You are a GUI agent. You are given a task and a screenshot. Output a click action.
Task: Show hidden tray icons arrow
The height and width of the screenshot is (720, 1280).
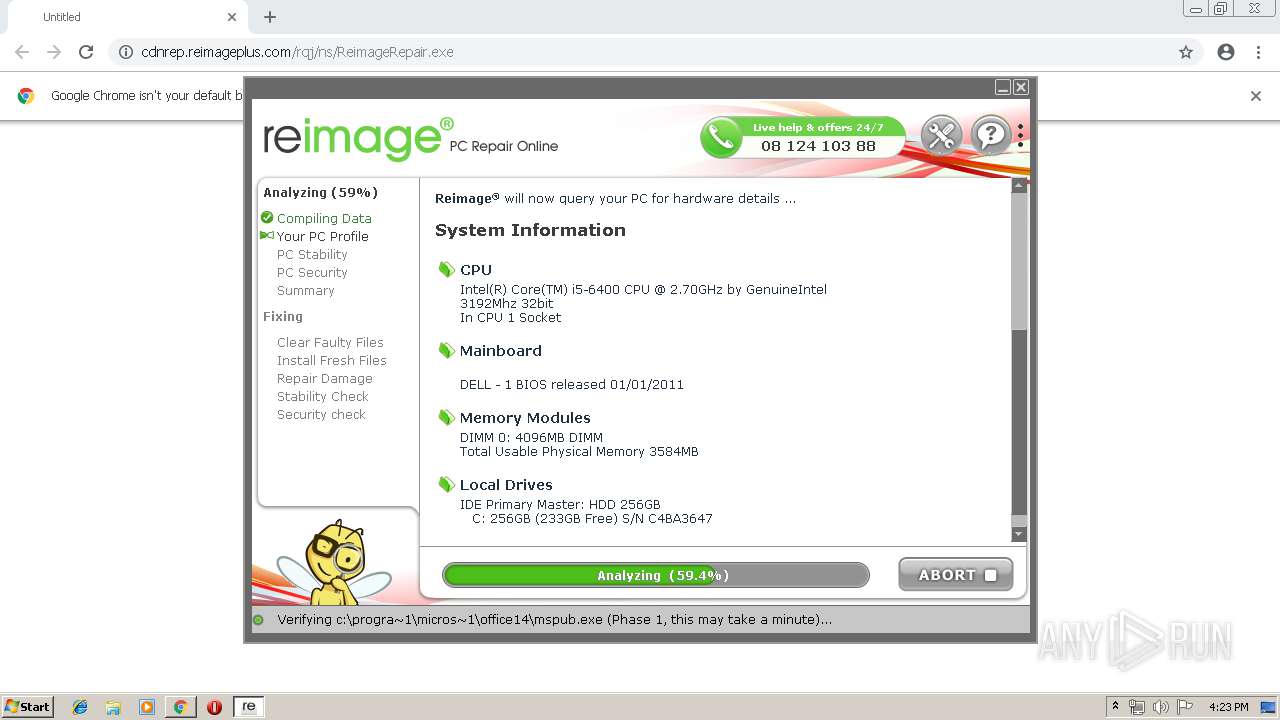pos(1116,707)
